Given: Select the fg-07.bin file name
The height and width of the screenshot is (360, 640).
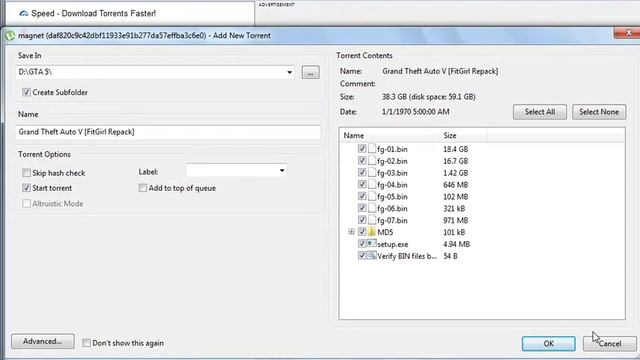Looking at the screenshot, I should click(392, 220).
